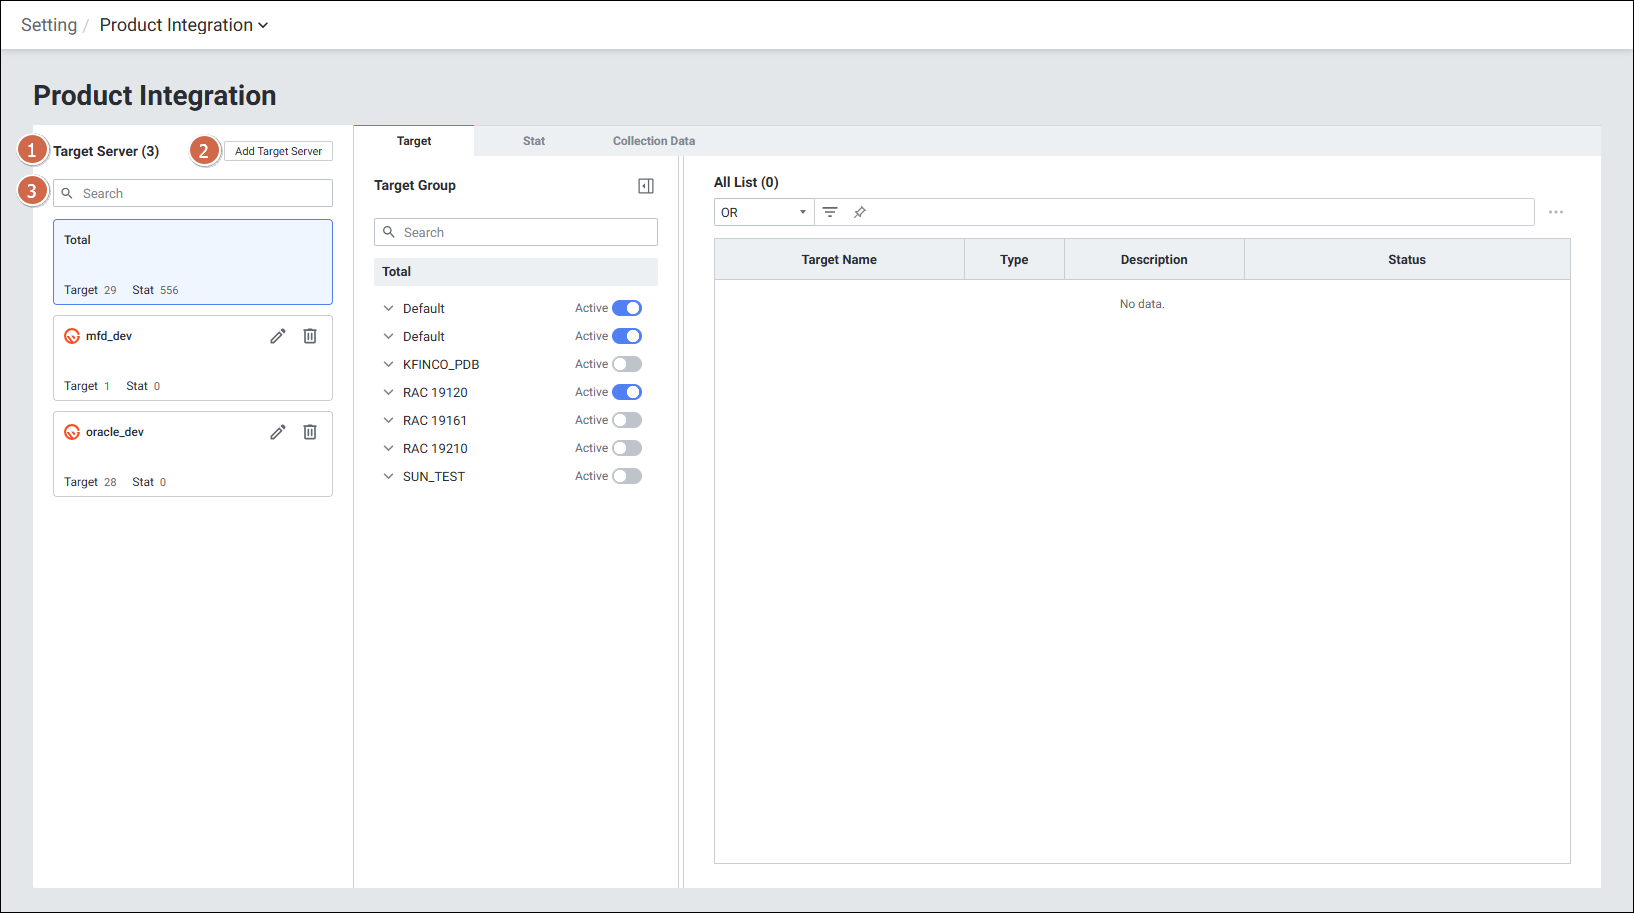This screenshot has height=913, width=1634.
Task: Click the trash icon for oracle_dev
Action: [x=310, y=432]
